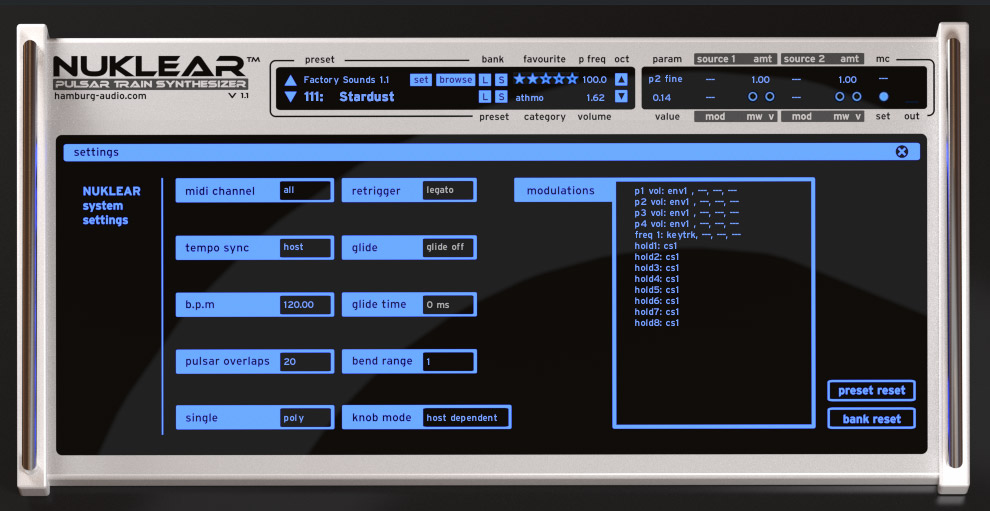
Task: Click the preset up arrow
Action: click(290, 80)
